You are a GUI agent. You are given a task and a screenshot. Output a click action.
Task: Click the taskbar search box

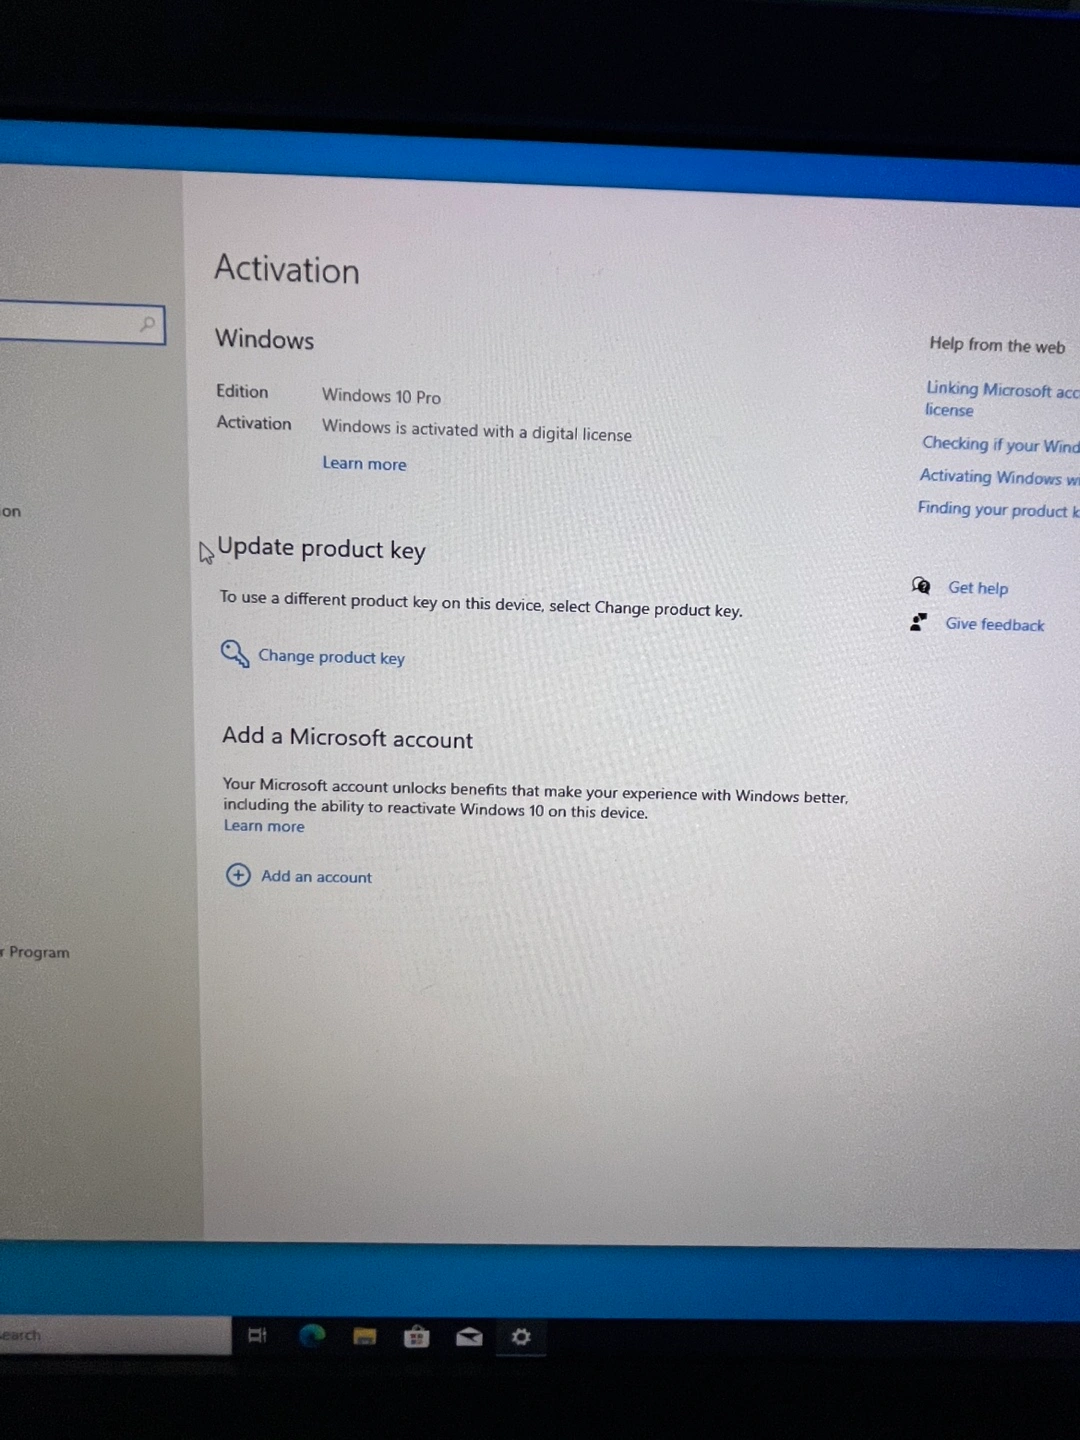115,1335
